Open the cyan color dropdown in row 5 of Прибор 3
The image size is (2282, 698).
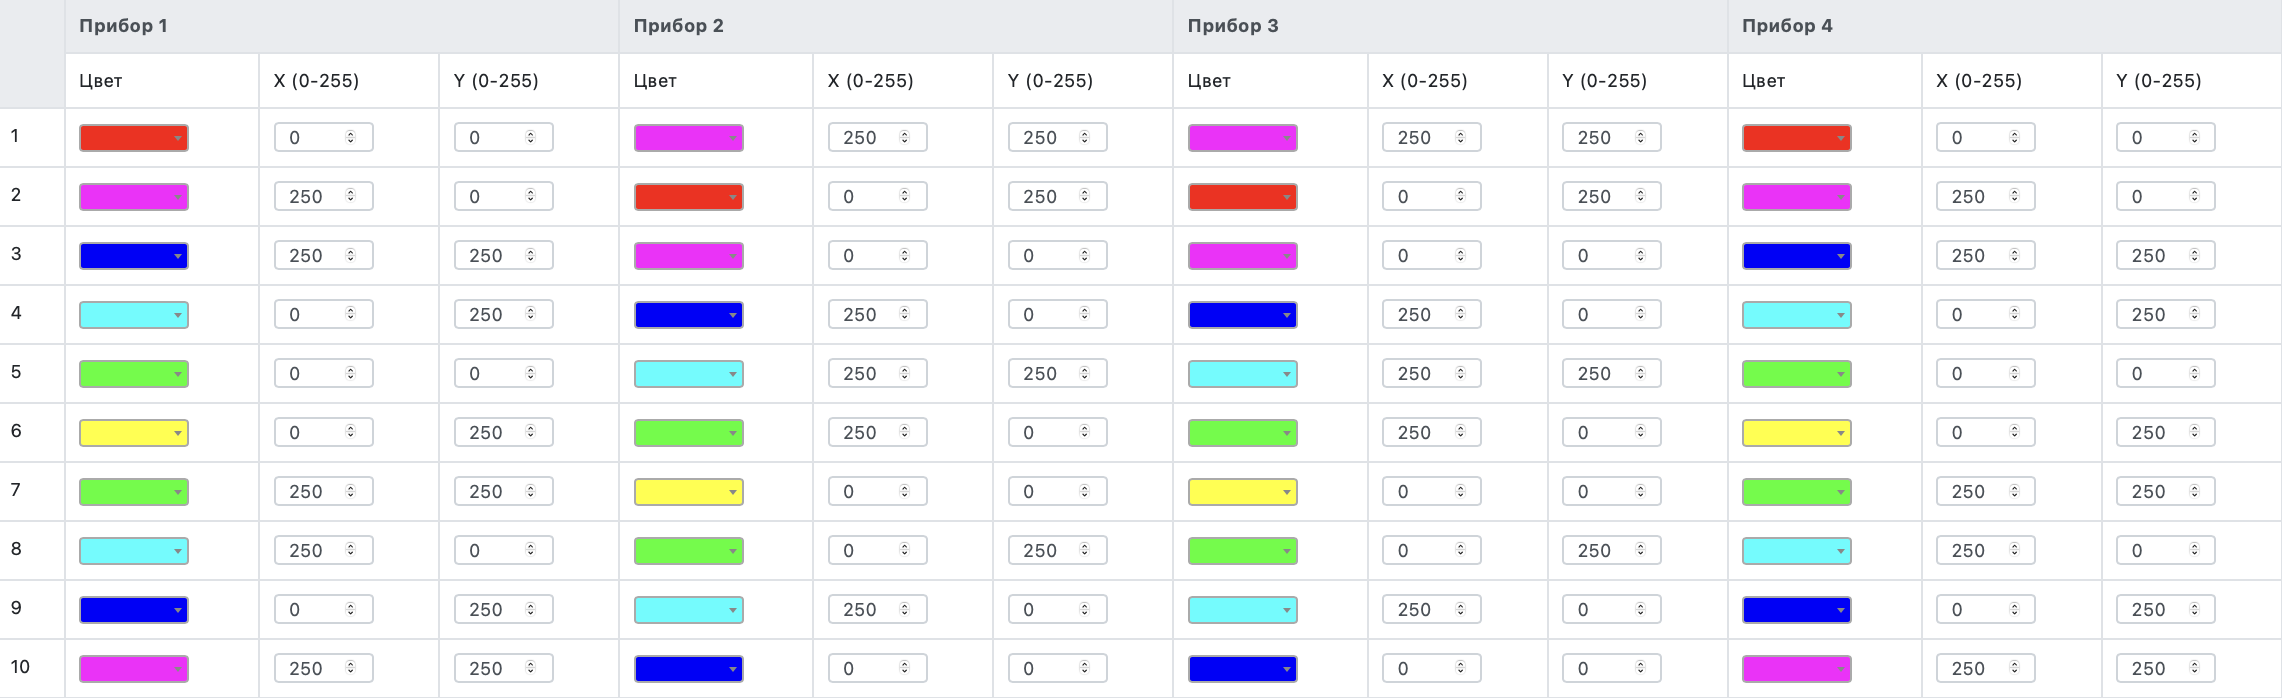point(1242,374)
